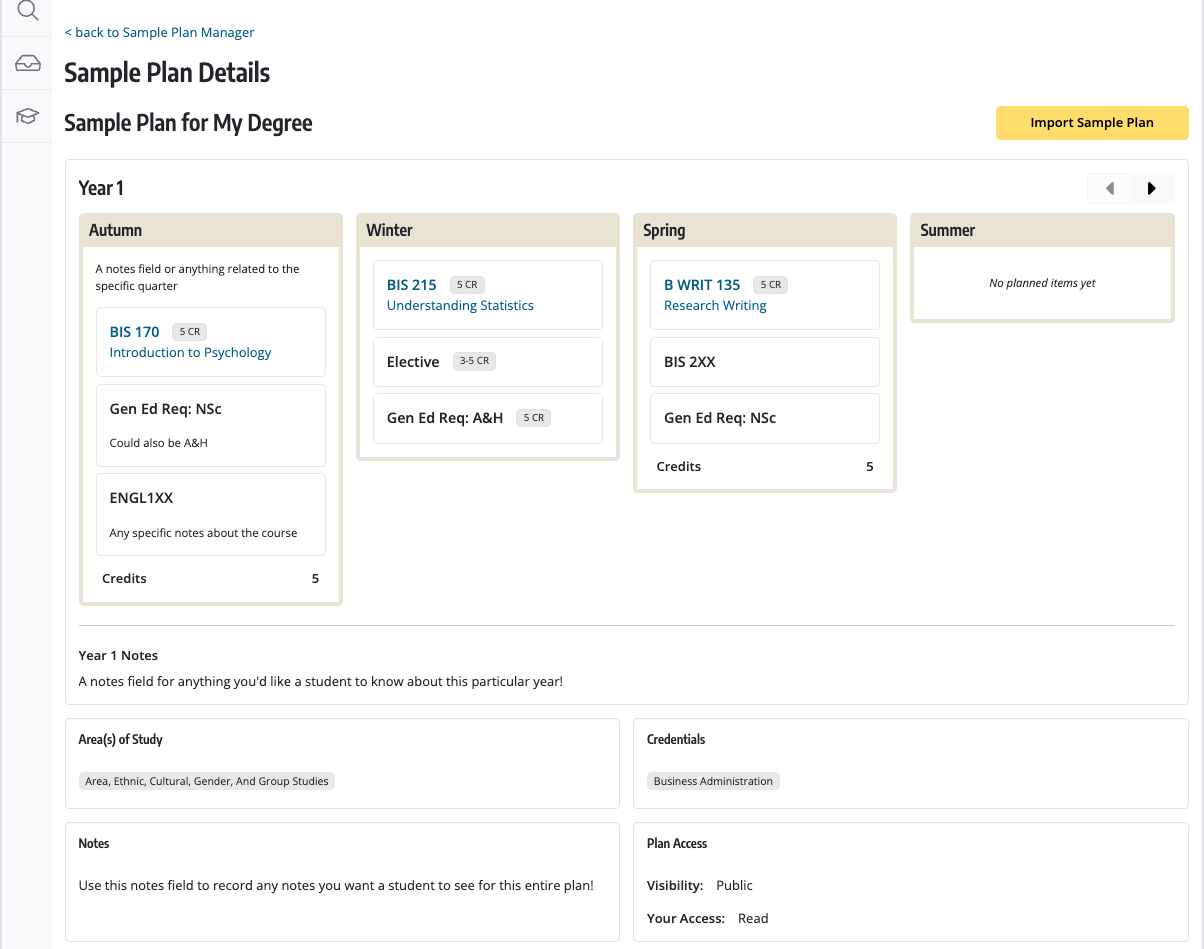Open BIS 215 course link

click(x=412, y=285)
